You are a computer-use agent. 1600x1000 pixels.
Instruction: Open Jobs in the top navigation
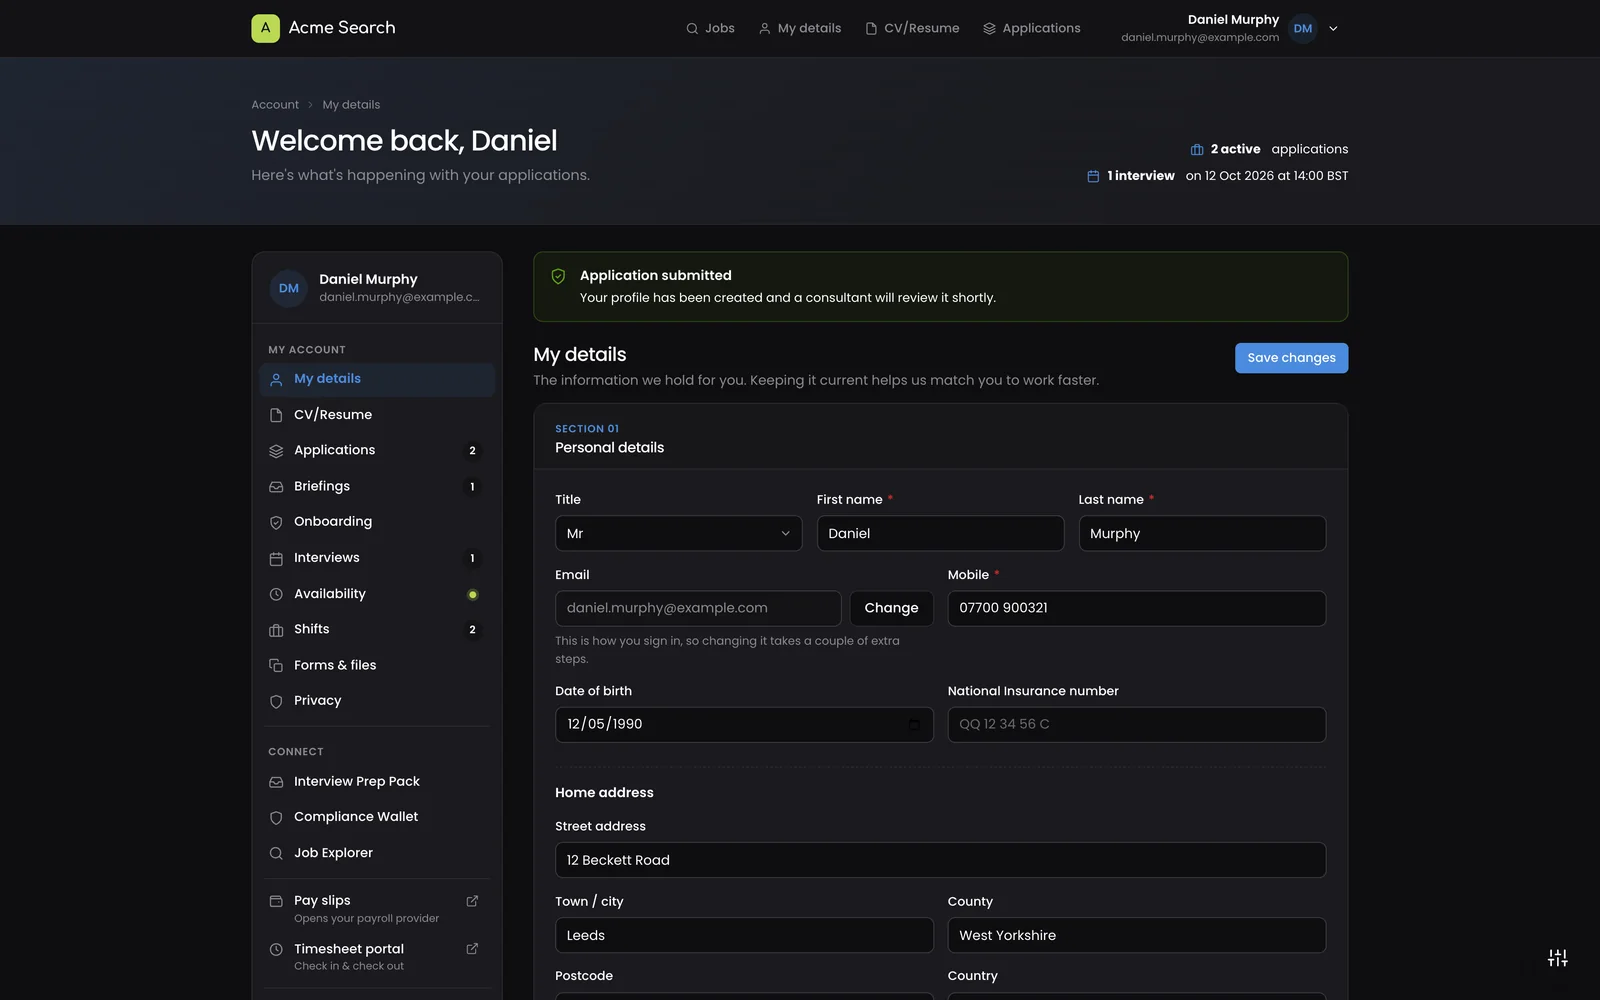click(710, 29)
